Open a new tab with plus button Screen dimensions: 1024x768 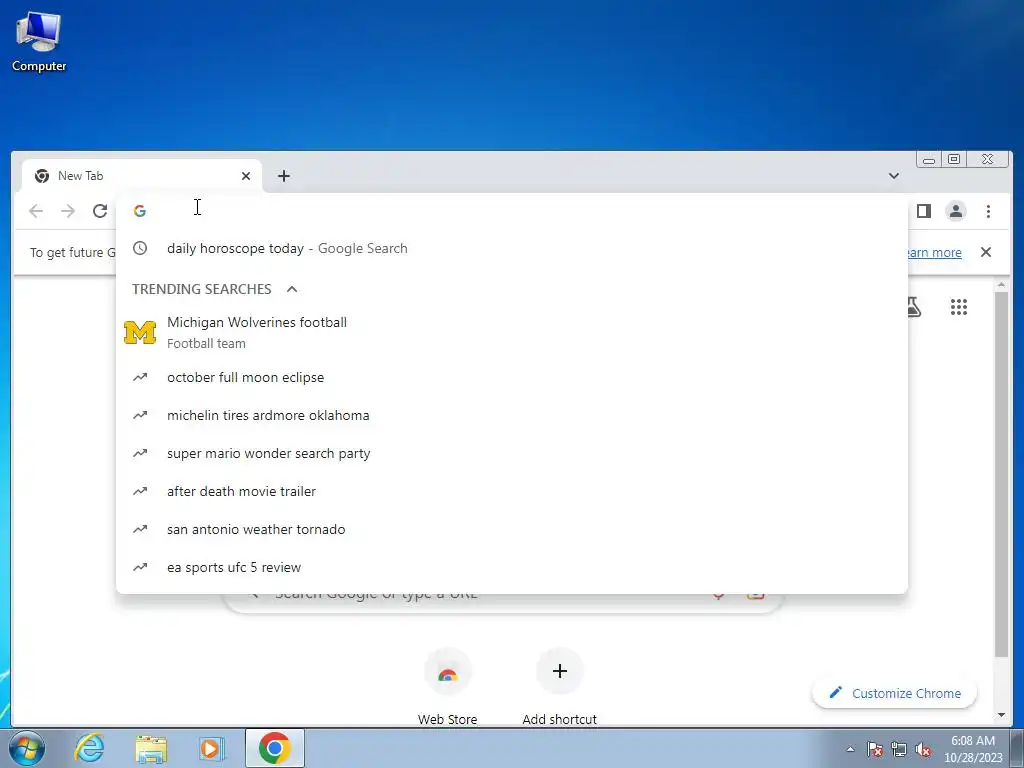pyautogui.click(x=283, y=176)
